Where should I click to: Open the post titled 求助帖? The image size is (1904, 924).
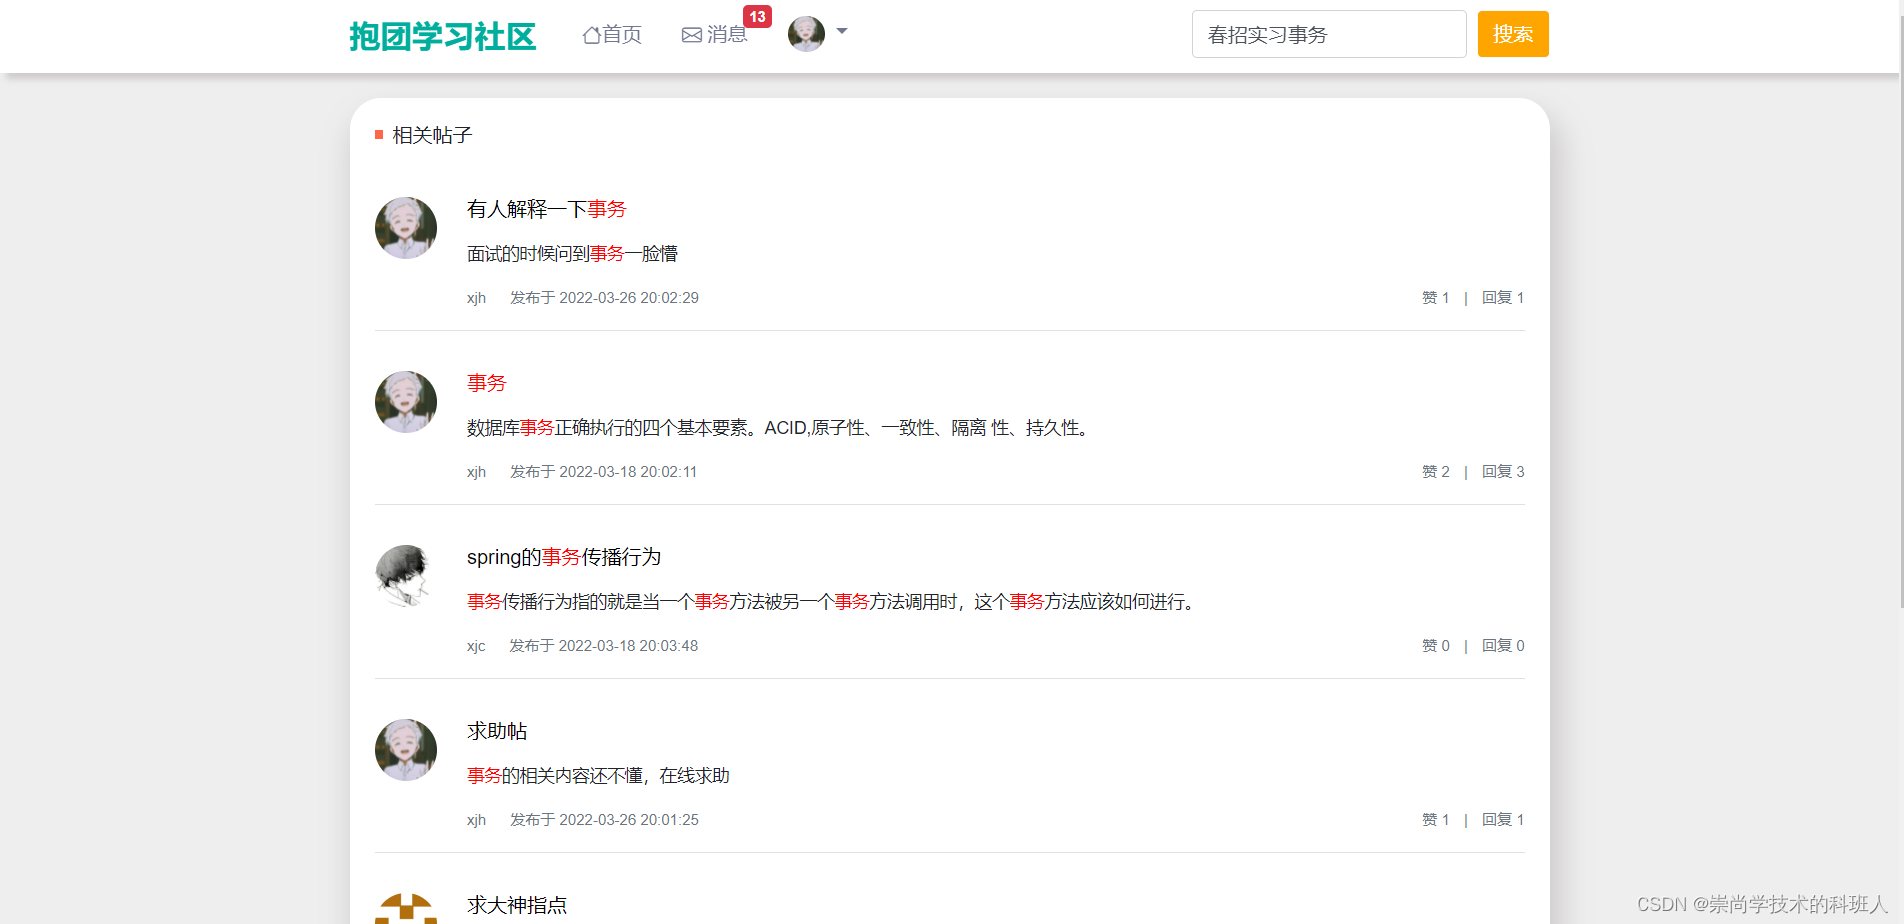point(497,731)
